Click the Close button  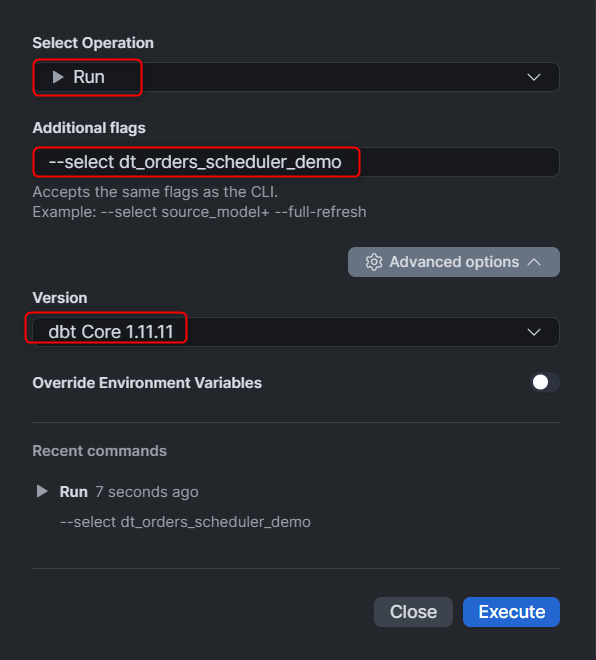pyautogui.click(x=413, y=612)
